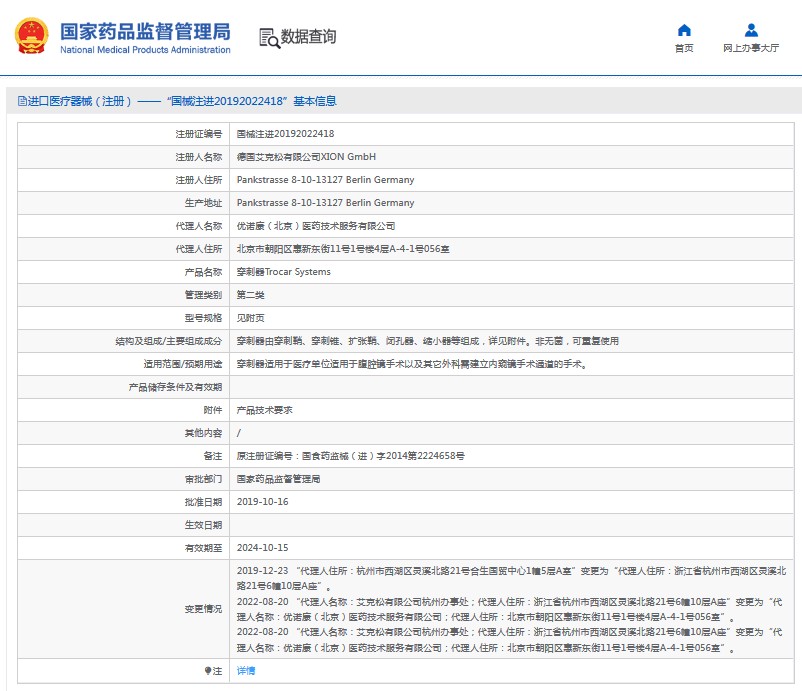Click the 其他内容 row label

coord(204,433)
